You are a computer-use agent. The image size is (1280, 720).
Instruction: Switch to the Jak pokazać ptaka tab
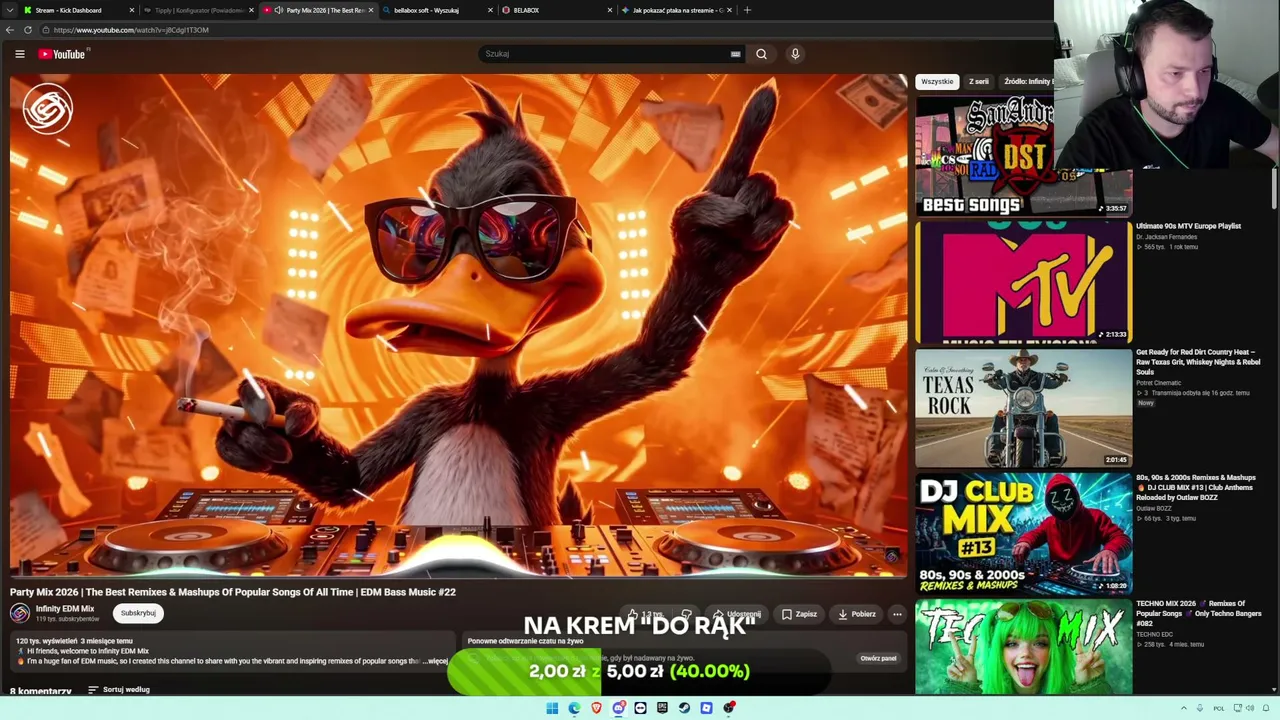click(x=676, y=10)
